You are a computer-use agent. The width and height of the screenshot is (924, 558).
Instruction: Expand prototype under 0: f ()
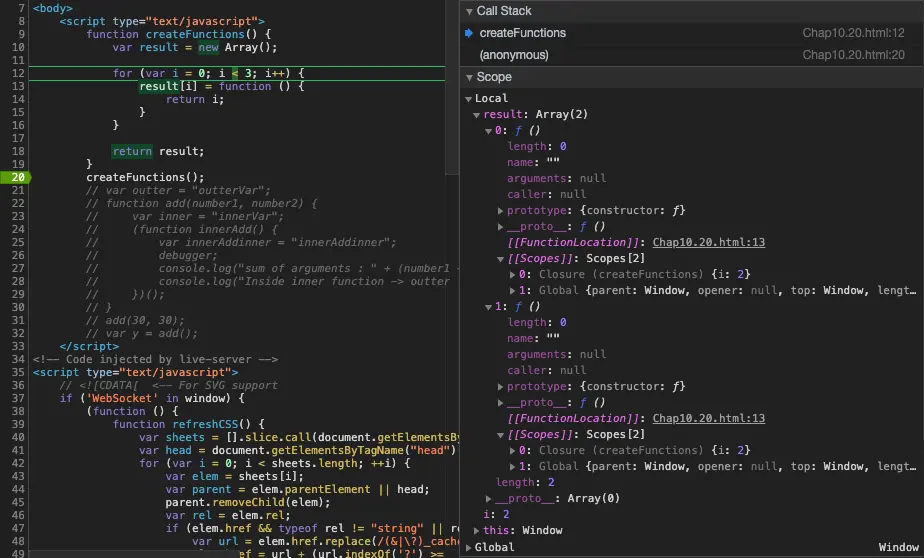(x=500, y=210)
